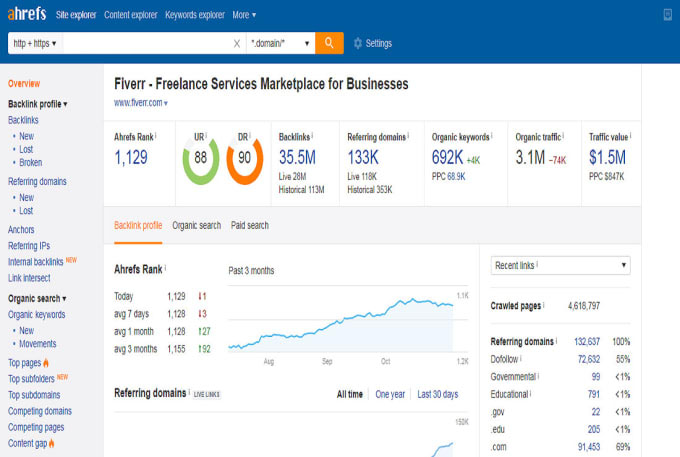Image resolution: width=680 pixels, height=457 pixels.
Task: Click the orange search magnifier button
Action: (x=329, y=43)
